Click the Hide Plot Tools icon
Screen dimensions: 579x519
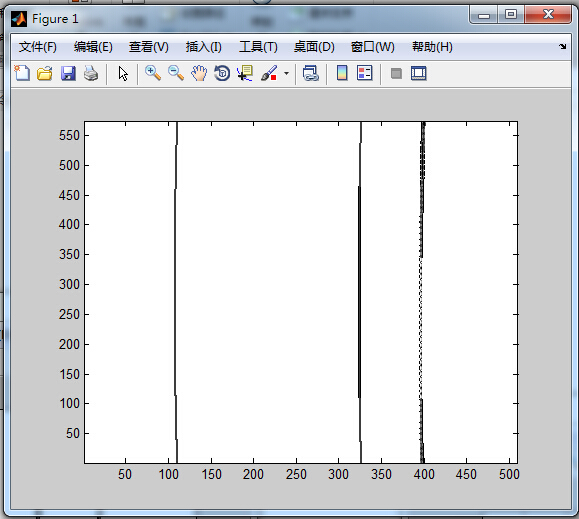396,73
